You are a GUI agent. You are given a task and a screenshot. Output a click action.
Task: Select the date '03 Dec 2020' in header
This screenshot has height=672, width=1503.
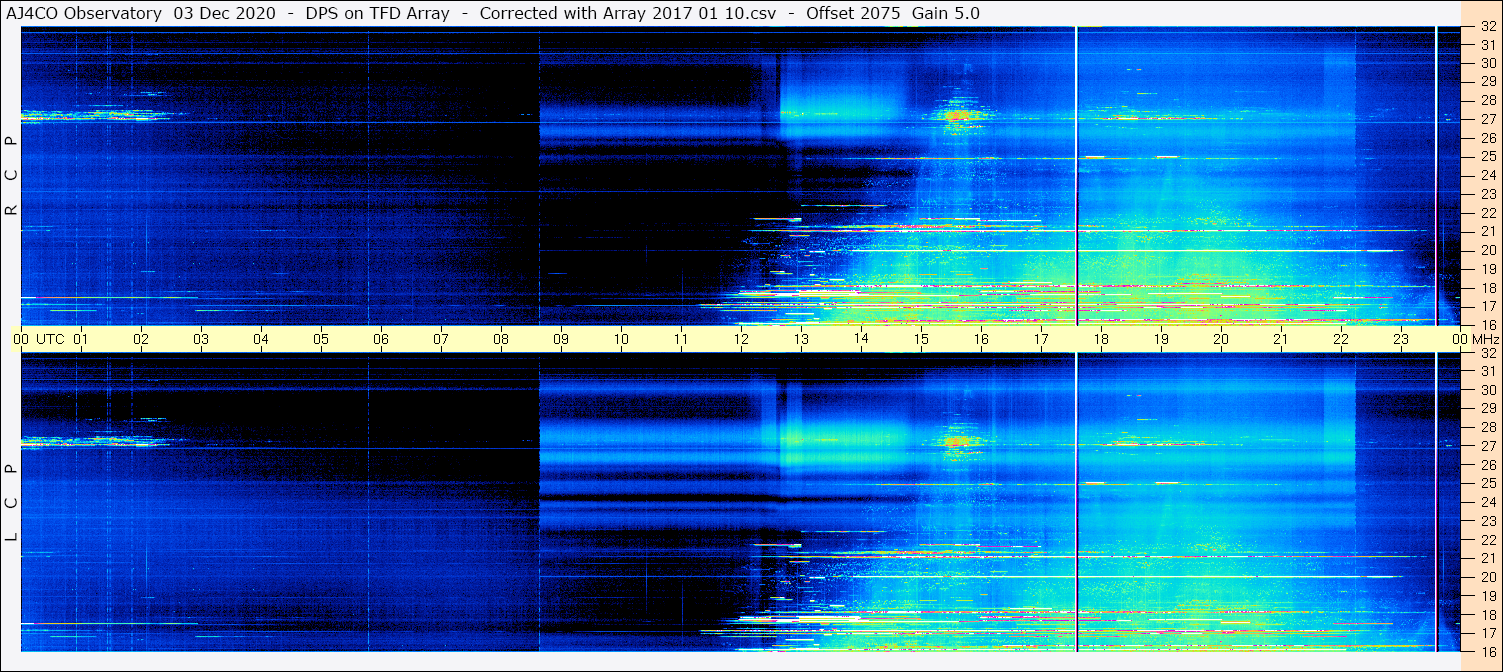[224, 13]
